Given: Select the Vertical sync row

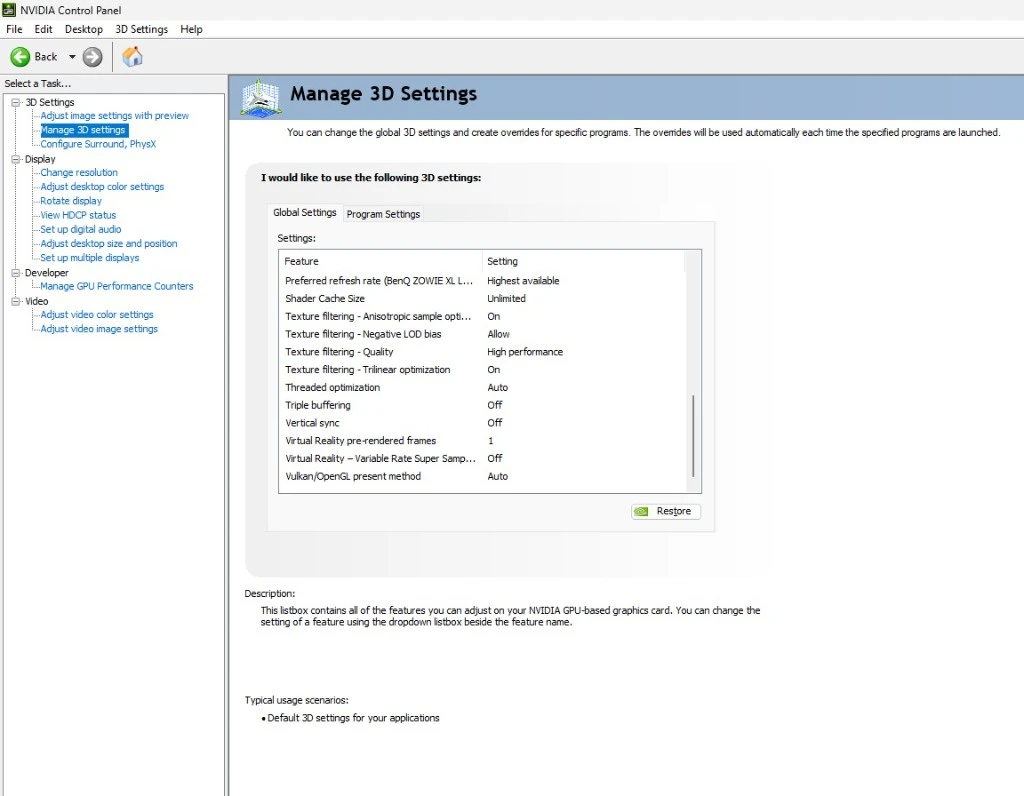Looking at the screenshot, I should [483, 422].
